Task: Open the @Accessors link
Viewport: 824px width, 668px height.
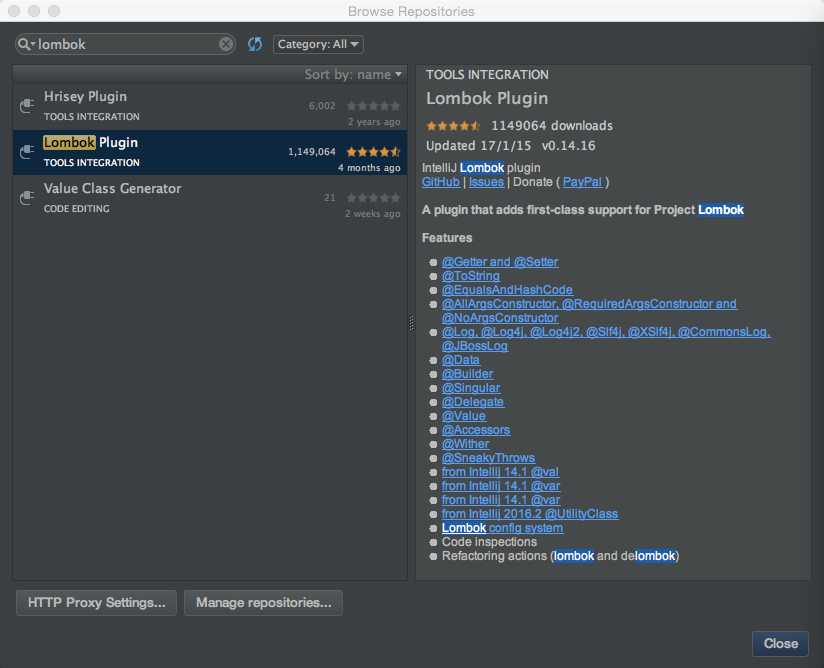Action: point(476,430)
